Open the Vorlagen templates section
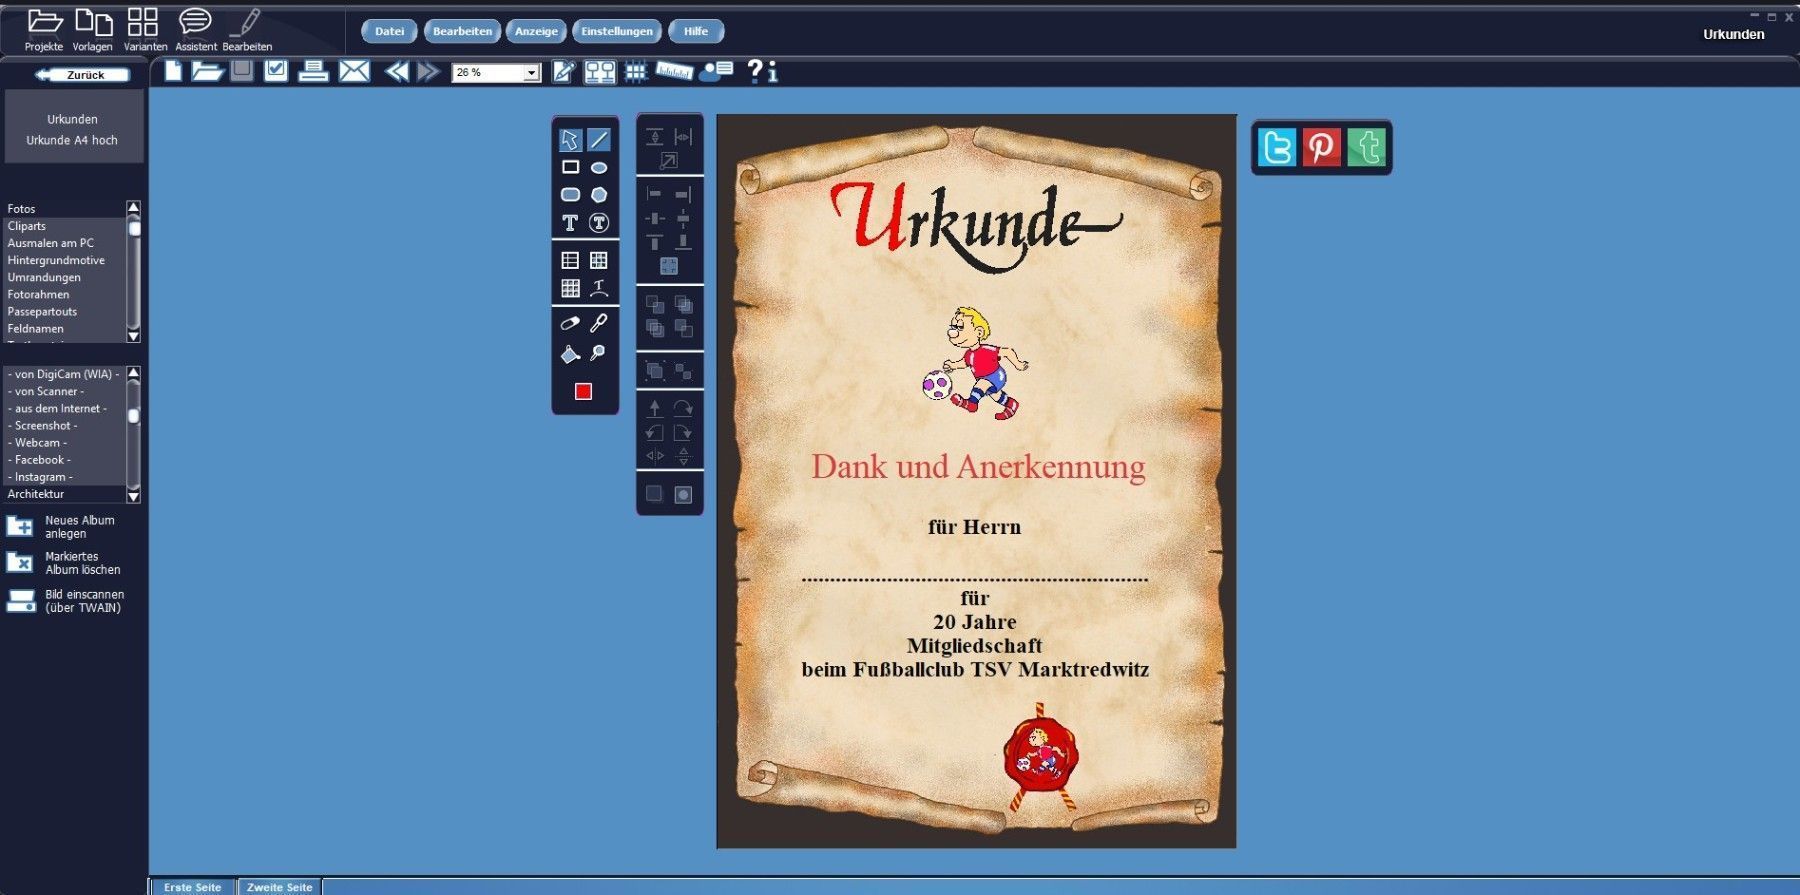The width and height of the screenshot is (1800, 895). (93, 29)
